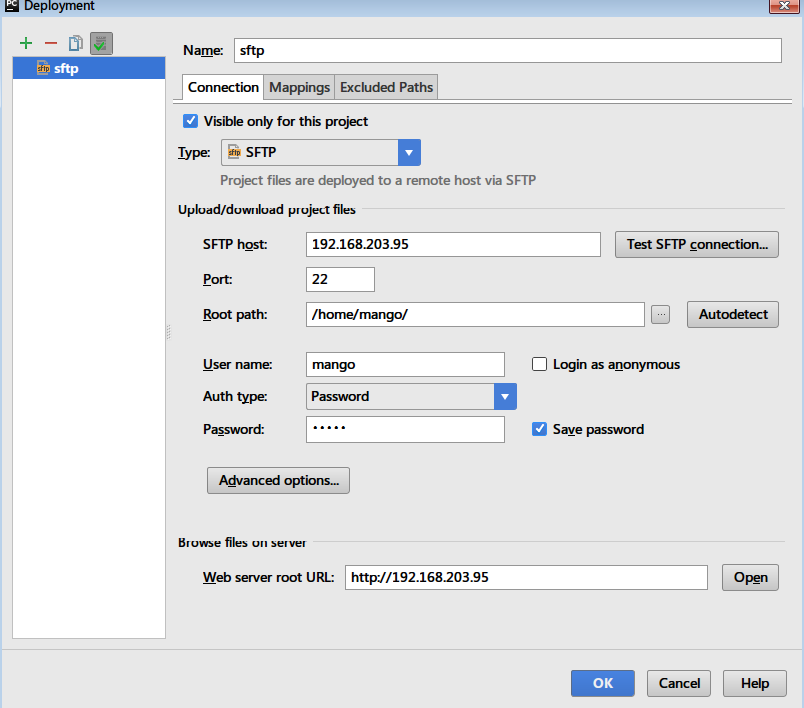Close the Deployment dialog window

click(x=782, y=6)
